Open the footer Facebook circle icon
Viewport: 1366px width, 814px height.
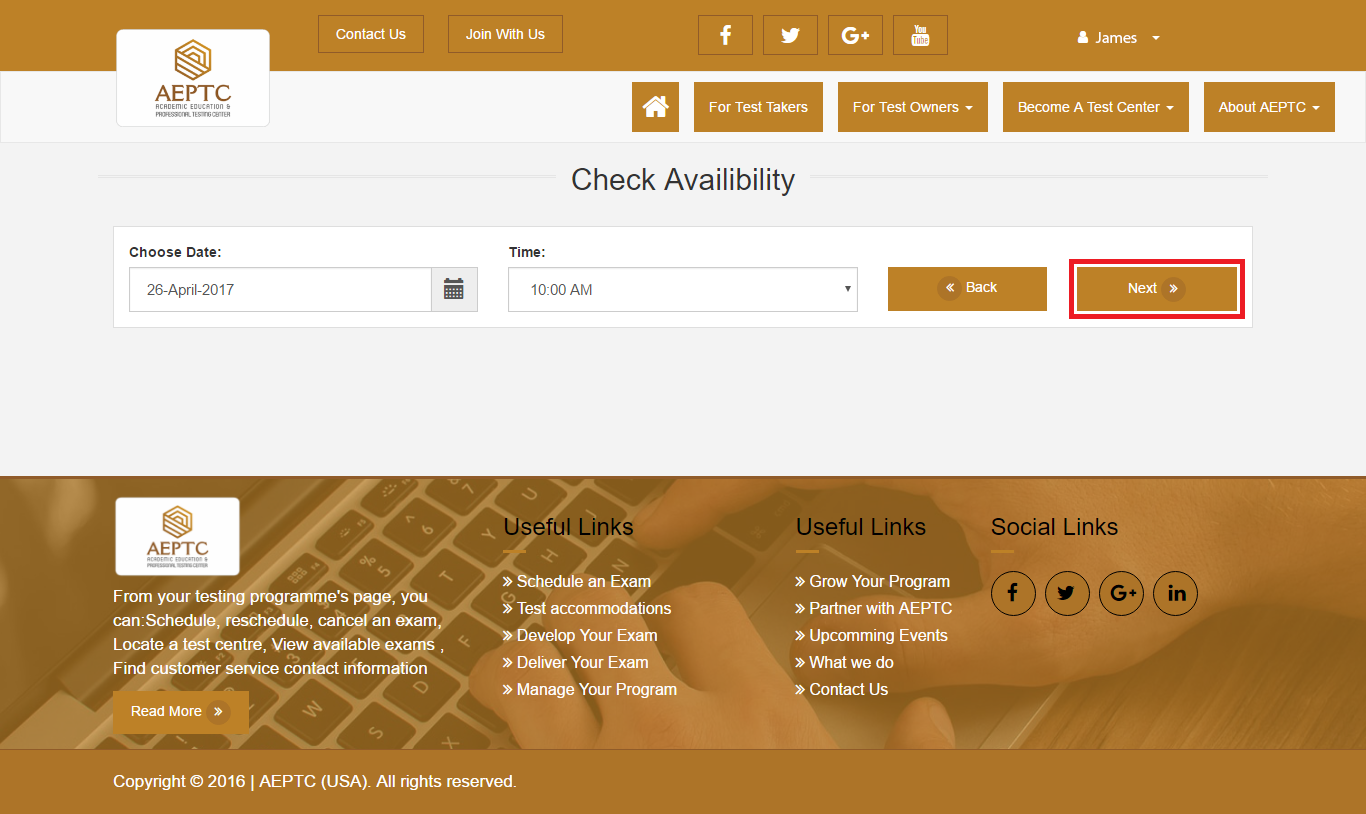click(1013, 594)
